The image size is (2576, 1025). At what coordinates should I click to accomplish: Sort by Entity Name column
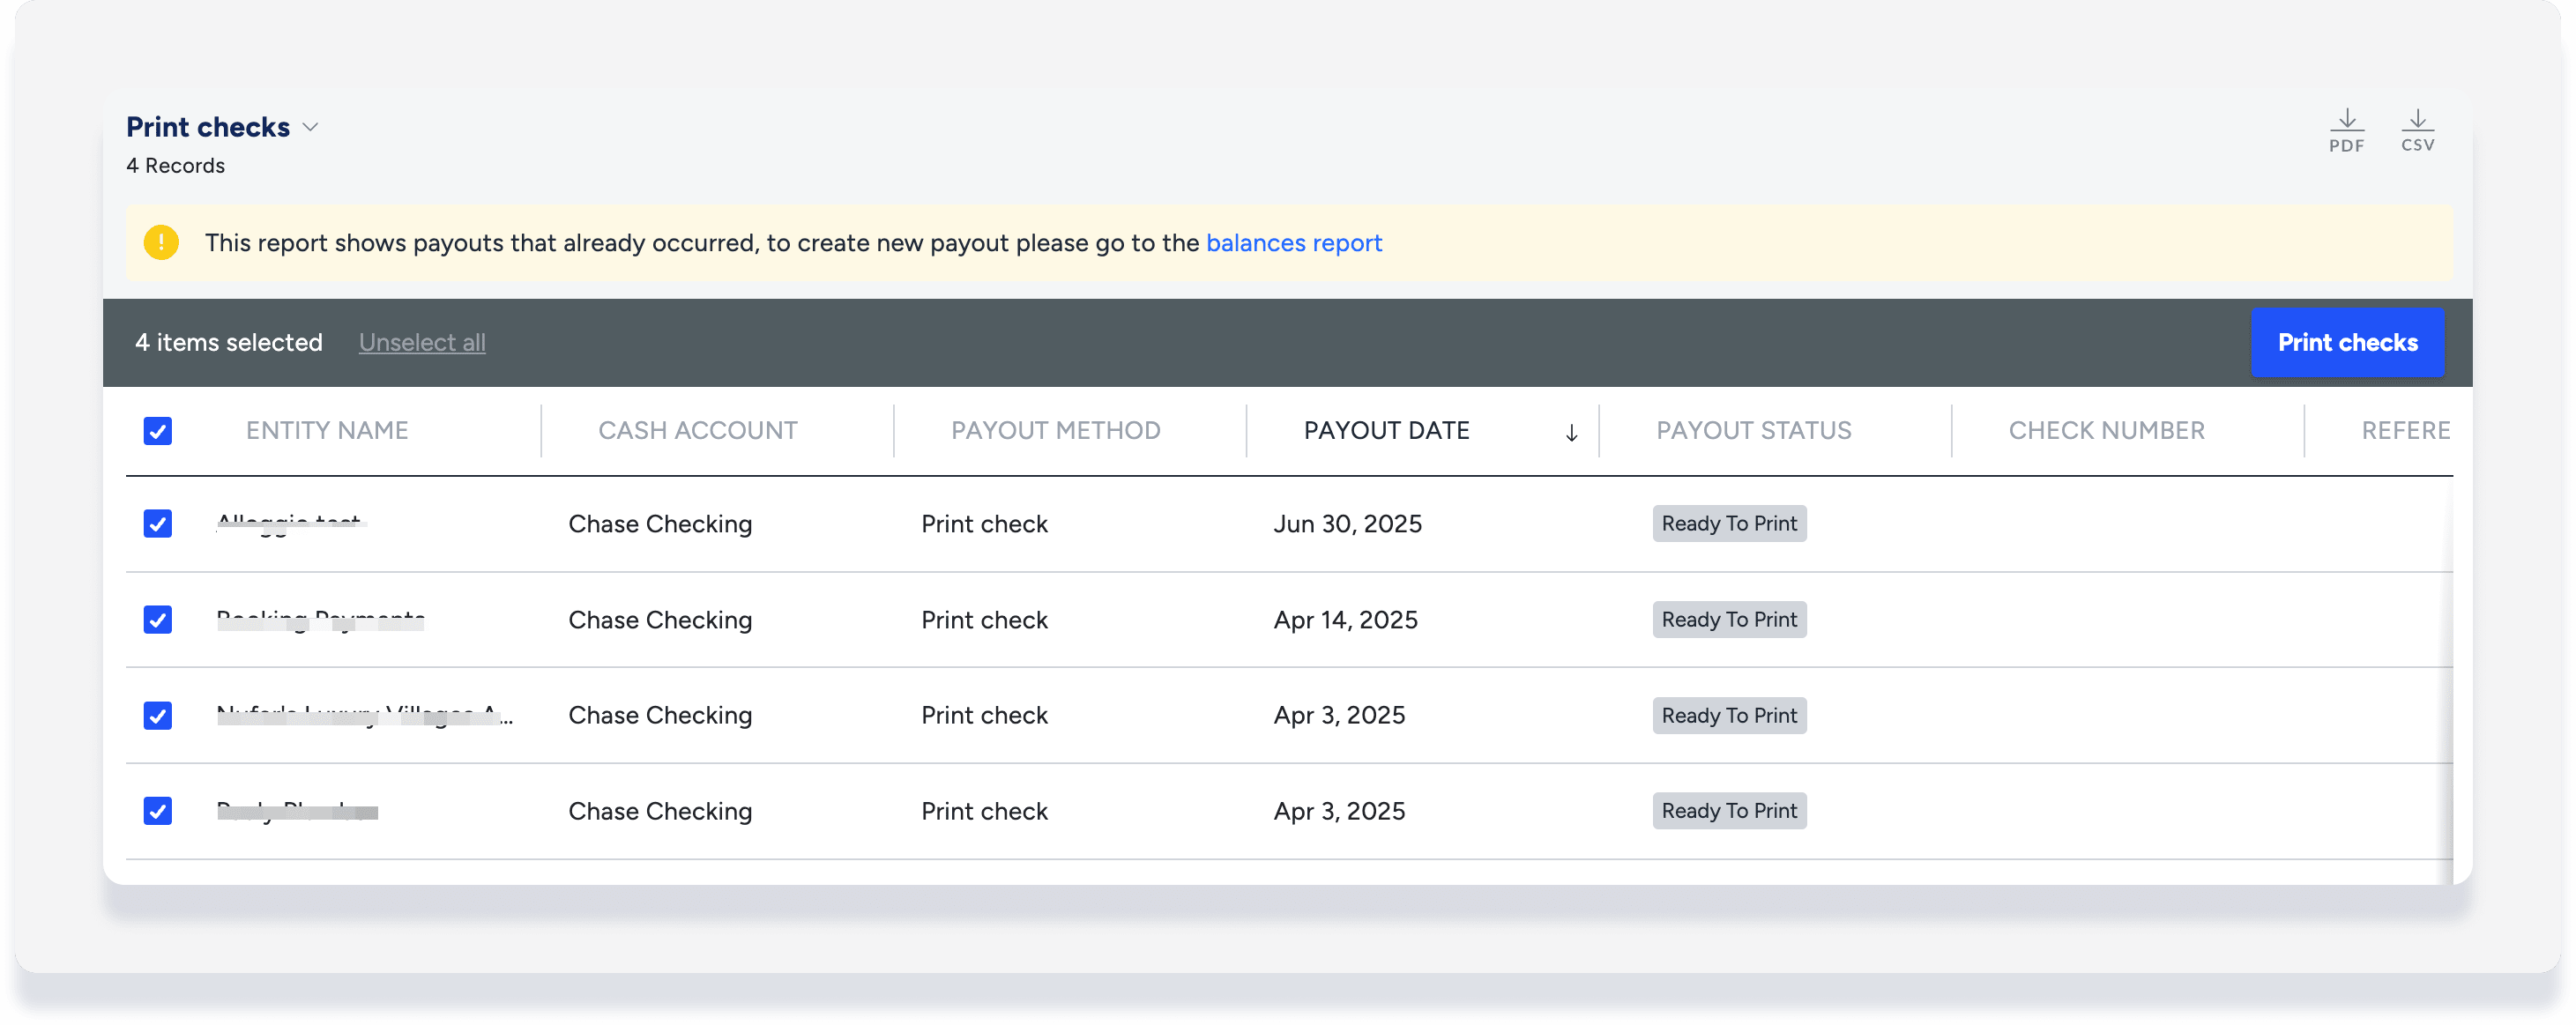point(327,431)
